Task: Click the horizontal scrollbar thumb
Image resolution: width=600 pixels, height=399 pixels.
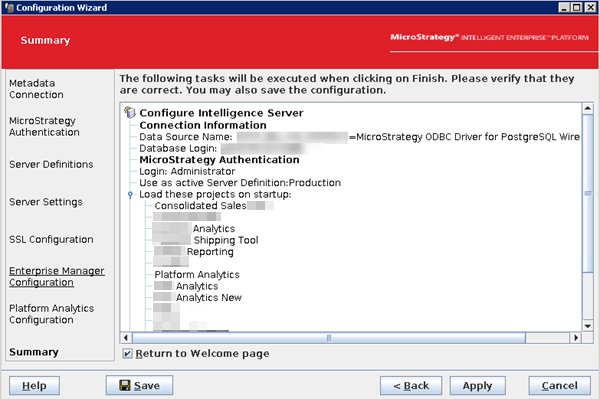Action: (x=329, y=338)
